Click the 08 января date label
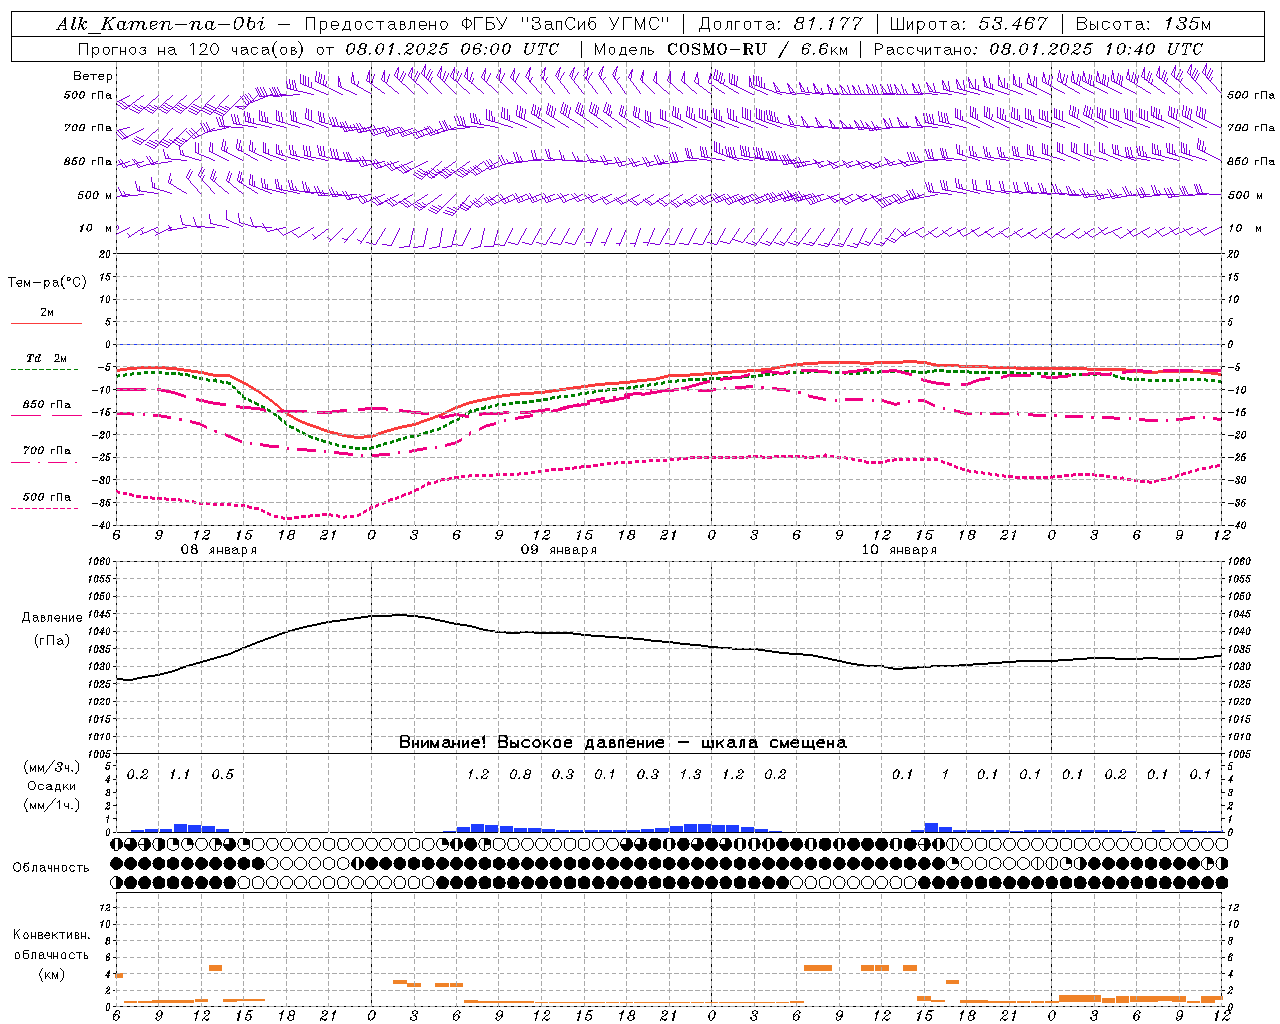 click(218, 550)
